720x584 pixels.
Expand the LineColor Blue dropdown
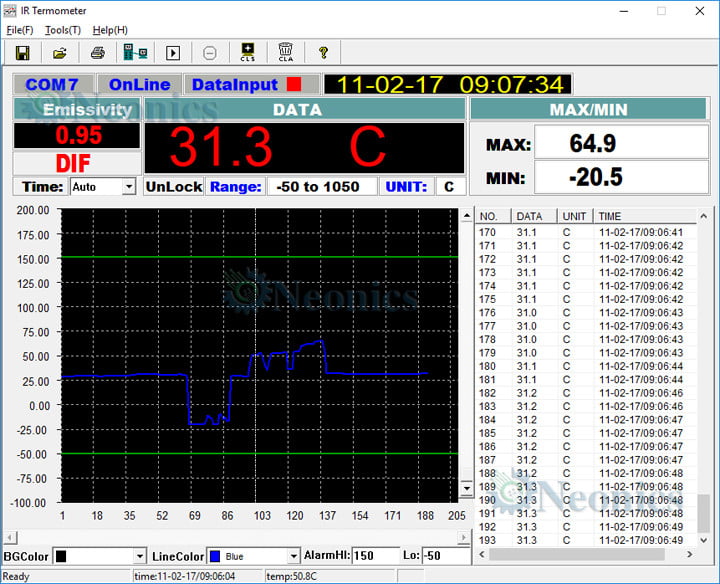(294, 556)
